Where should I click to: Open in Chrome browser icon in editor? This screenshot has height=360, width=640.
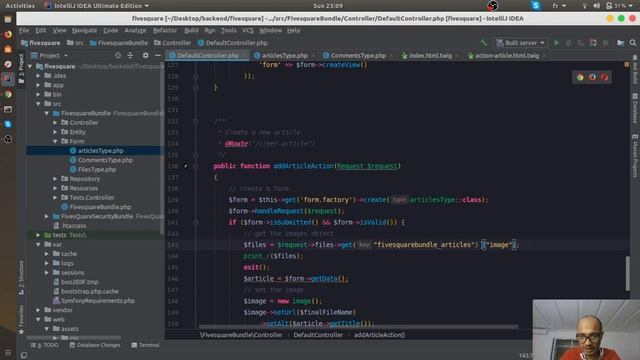580,77
